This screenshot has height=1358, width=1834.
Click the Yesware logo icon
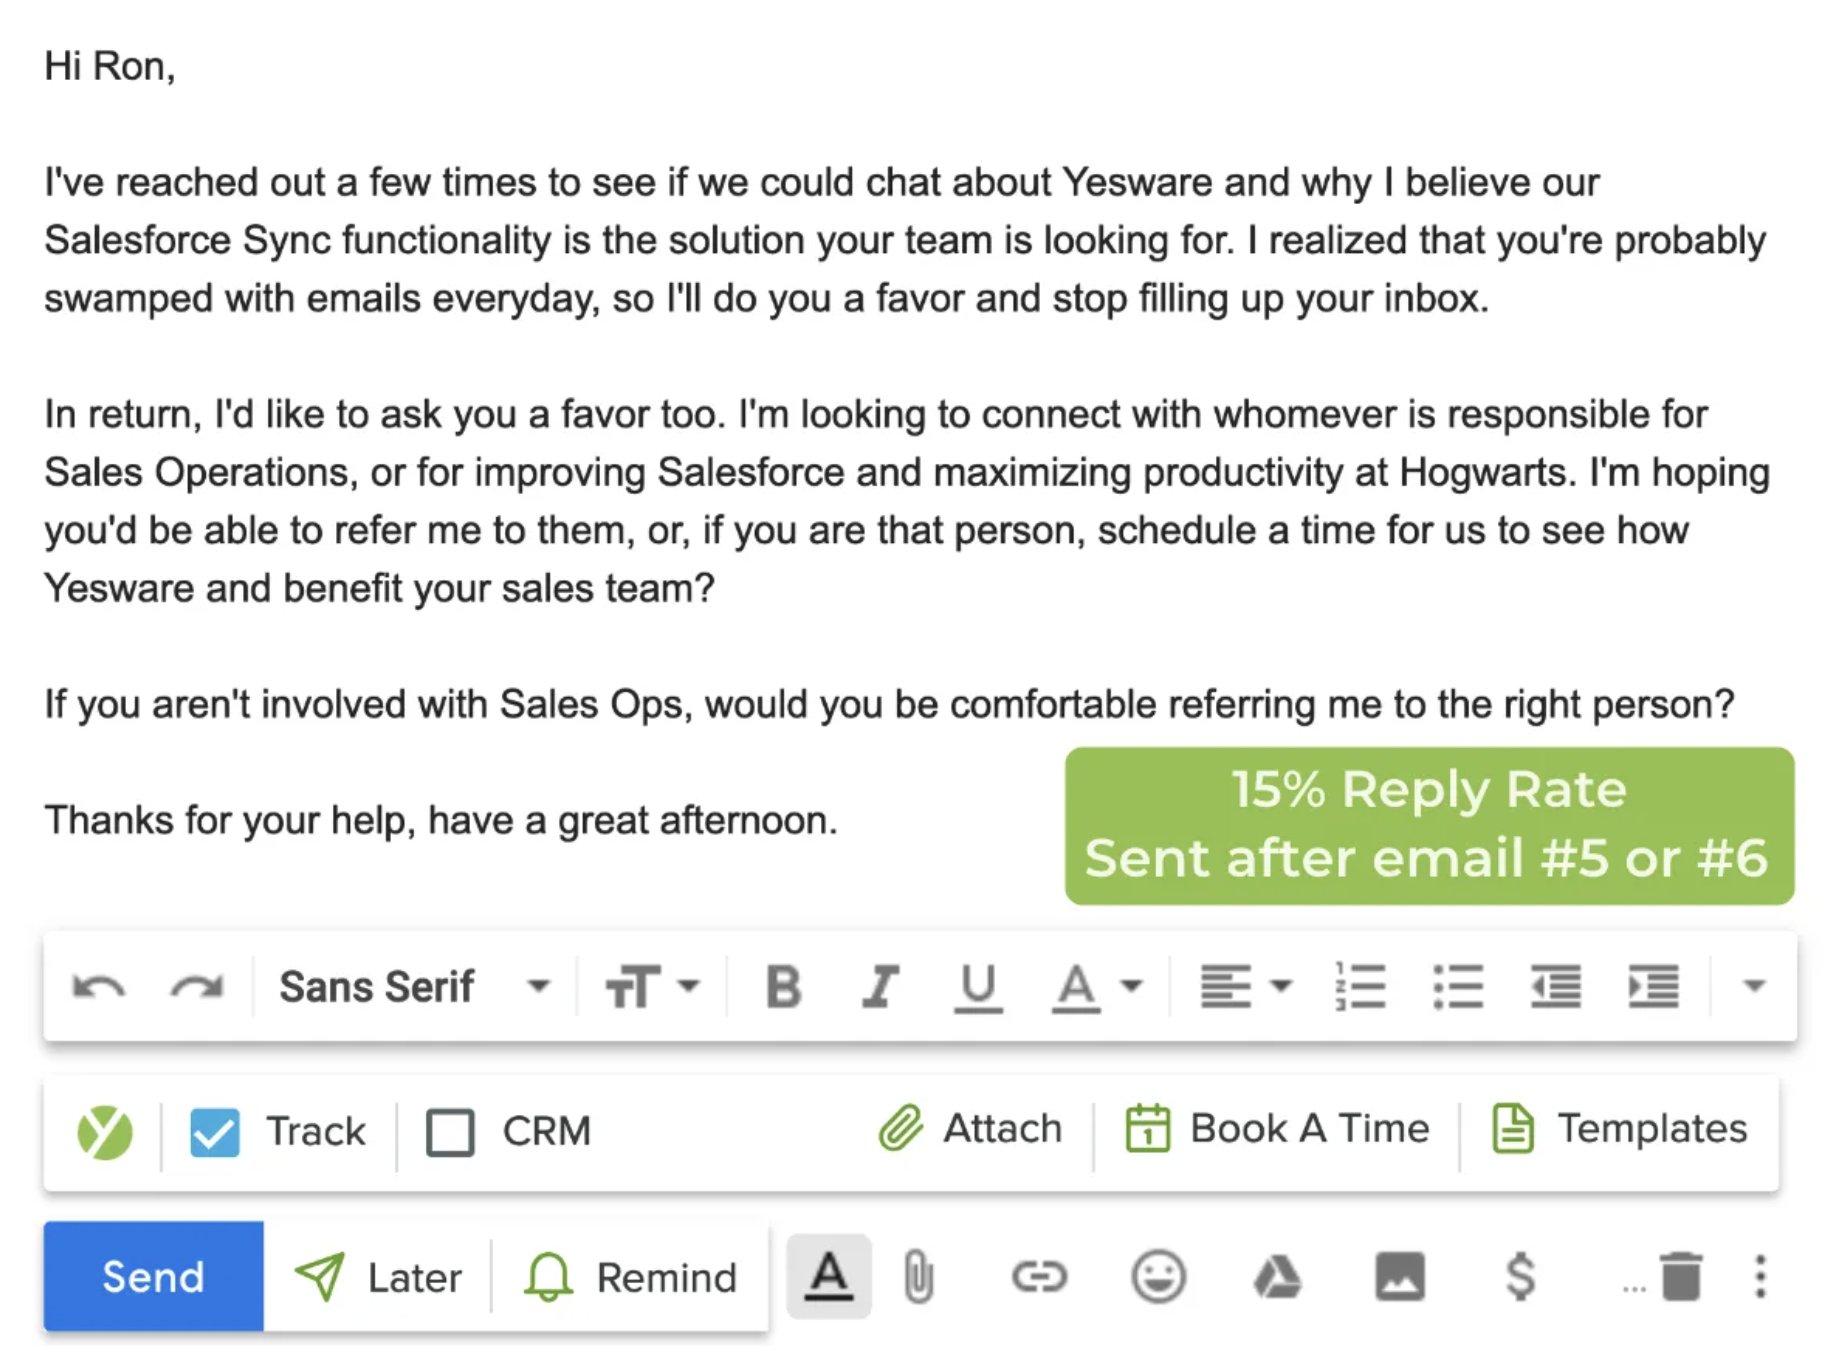click(x=105, y=1132)
